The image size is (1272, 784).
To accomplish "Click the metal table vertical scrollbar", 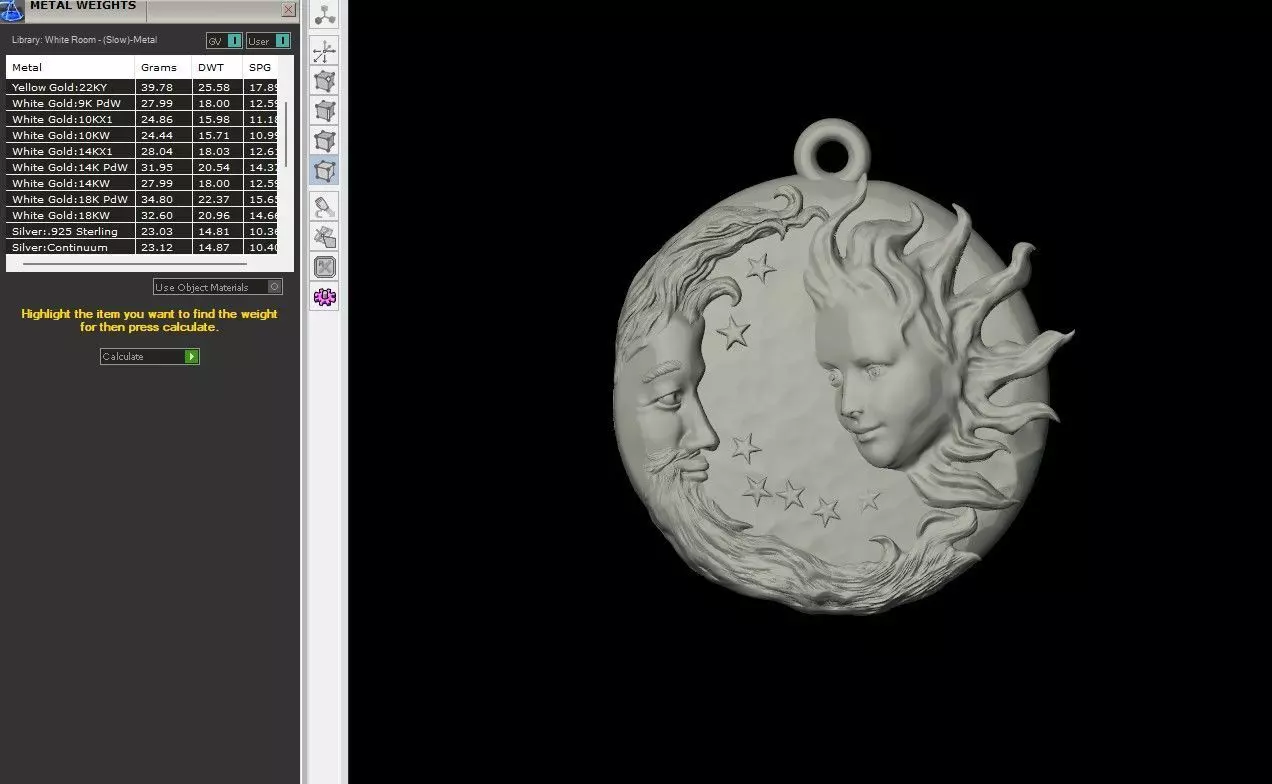I will pos(286,135).
